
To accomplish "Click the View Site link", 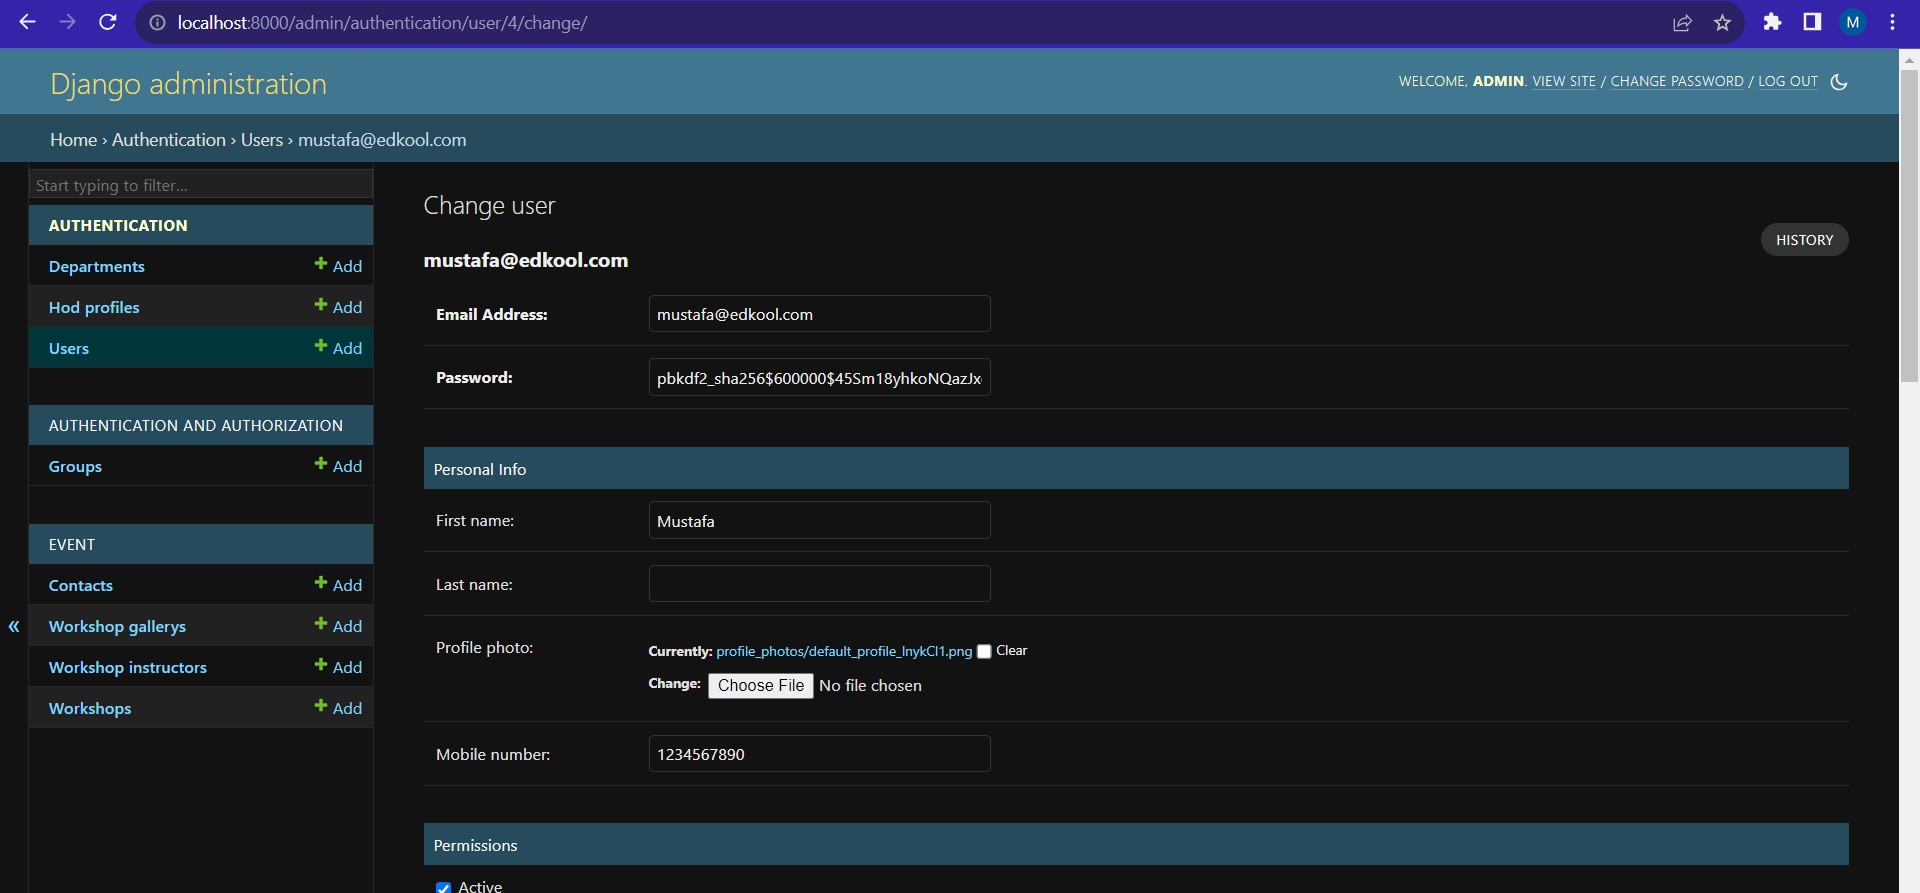I will click(x=1564, y=81).
